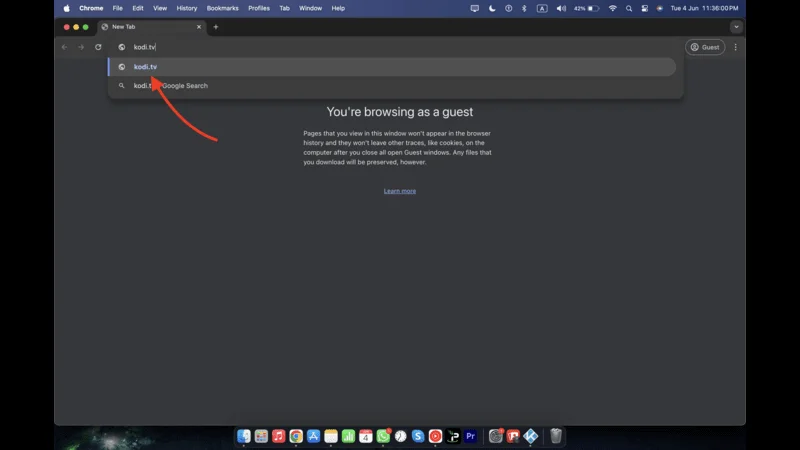800x450 pixels.
Task: Click the Bluetooth menu bar icon
Action: click(524, 8)
